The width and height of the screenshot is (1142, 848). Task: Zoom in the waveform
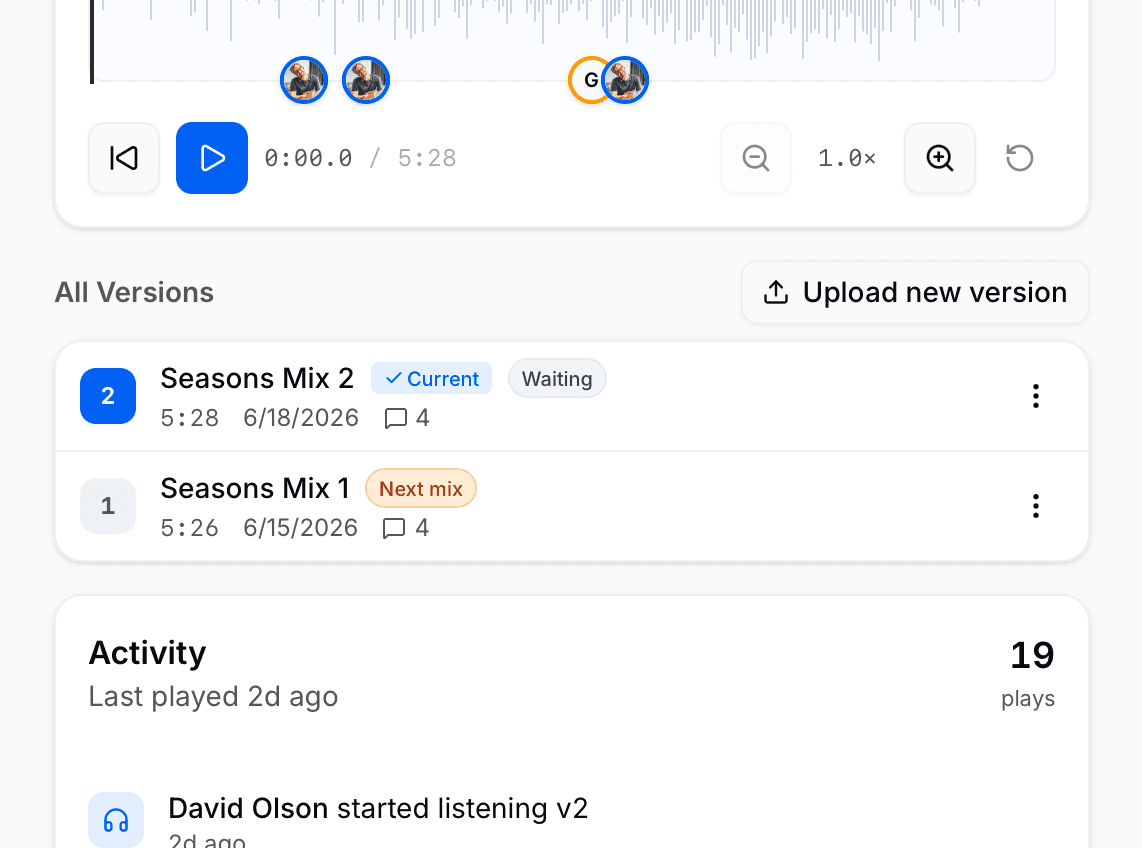[x=940, y=158]
